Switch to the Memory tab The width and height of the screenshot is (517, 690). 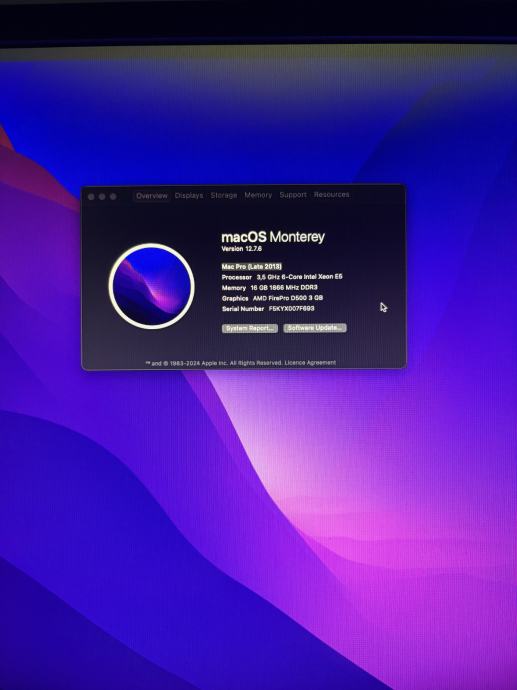pyautogui.click(x=258, y=195)
